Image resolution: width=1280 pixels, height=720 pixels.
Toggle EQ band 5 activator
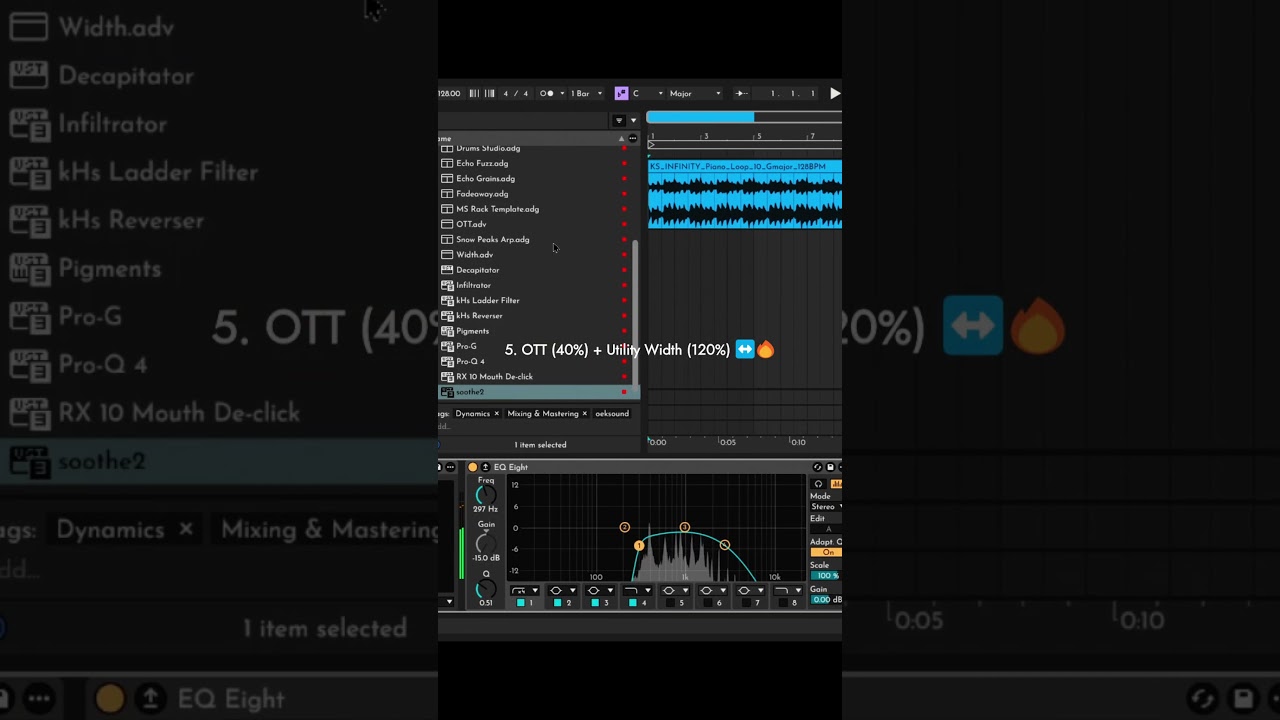(x=670, y=603)
